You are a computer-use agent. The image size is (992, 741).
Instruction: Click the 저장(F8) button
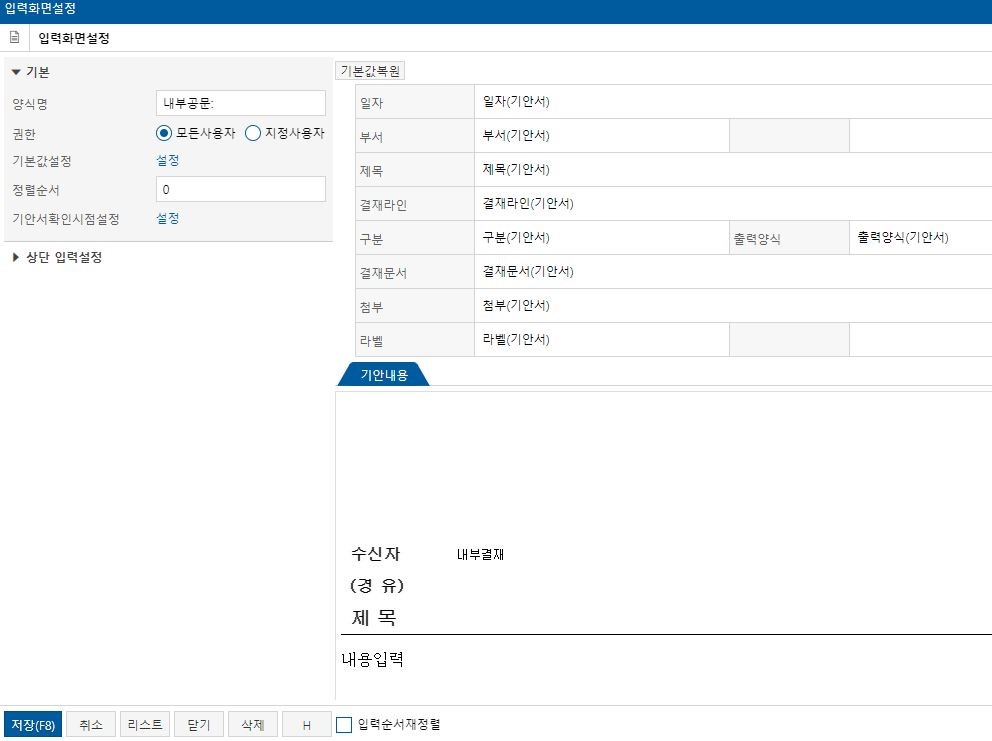(33, 725)
